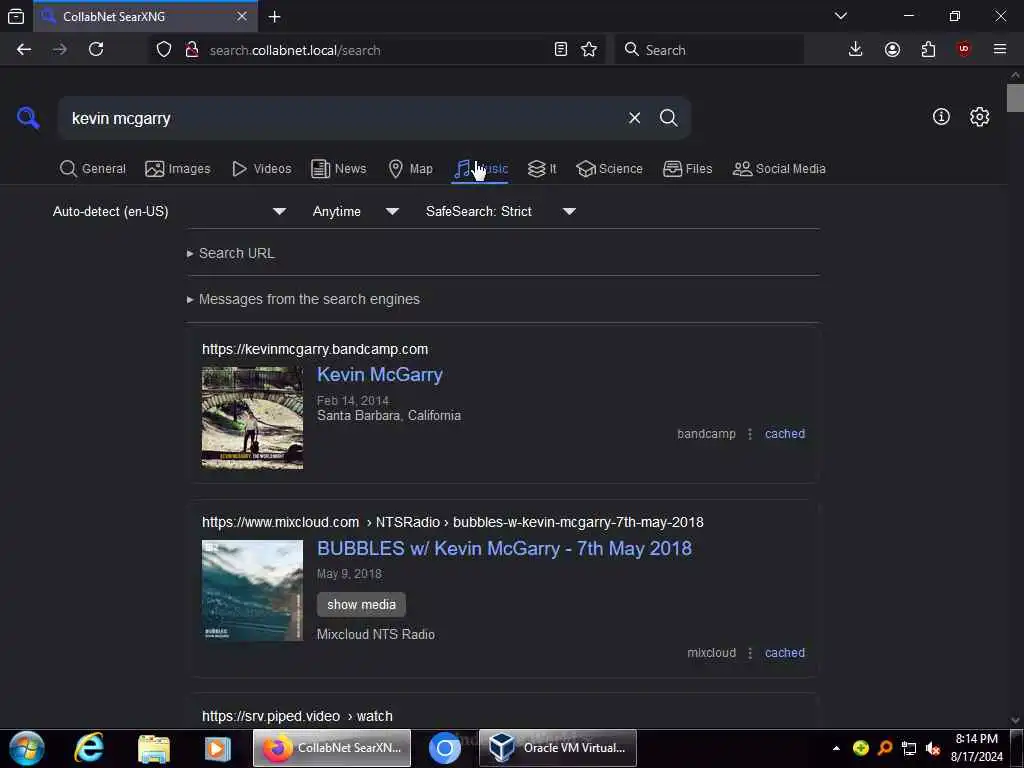The height and width of the screenshot is (768, 1024).
Task: Open Firefox View icon
Action: pos(16,16)
